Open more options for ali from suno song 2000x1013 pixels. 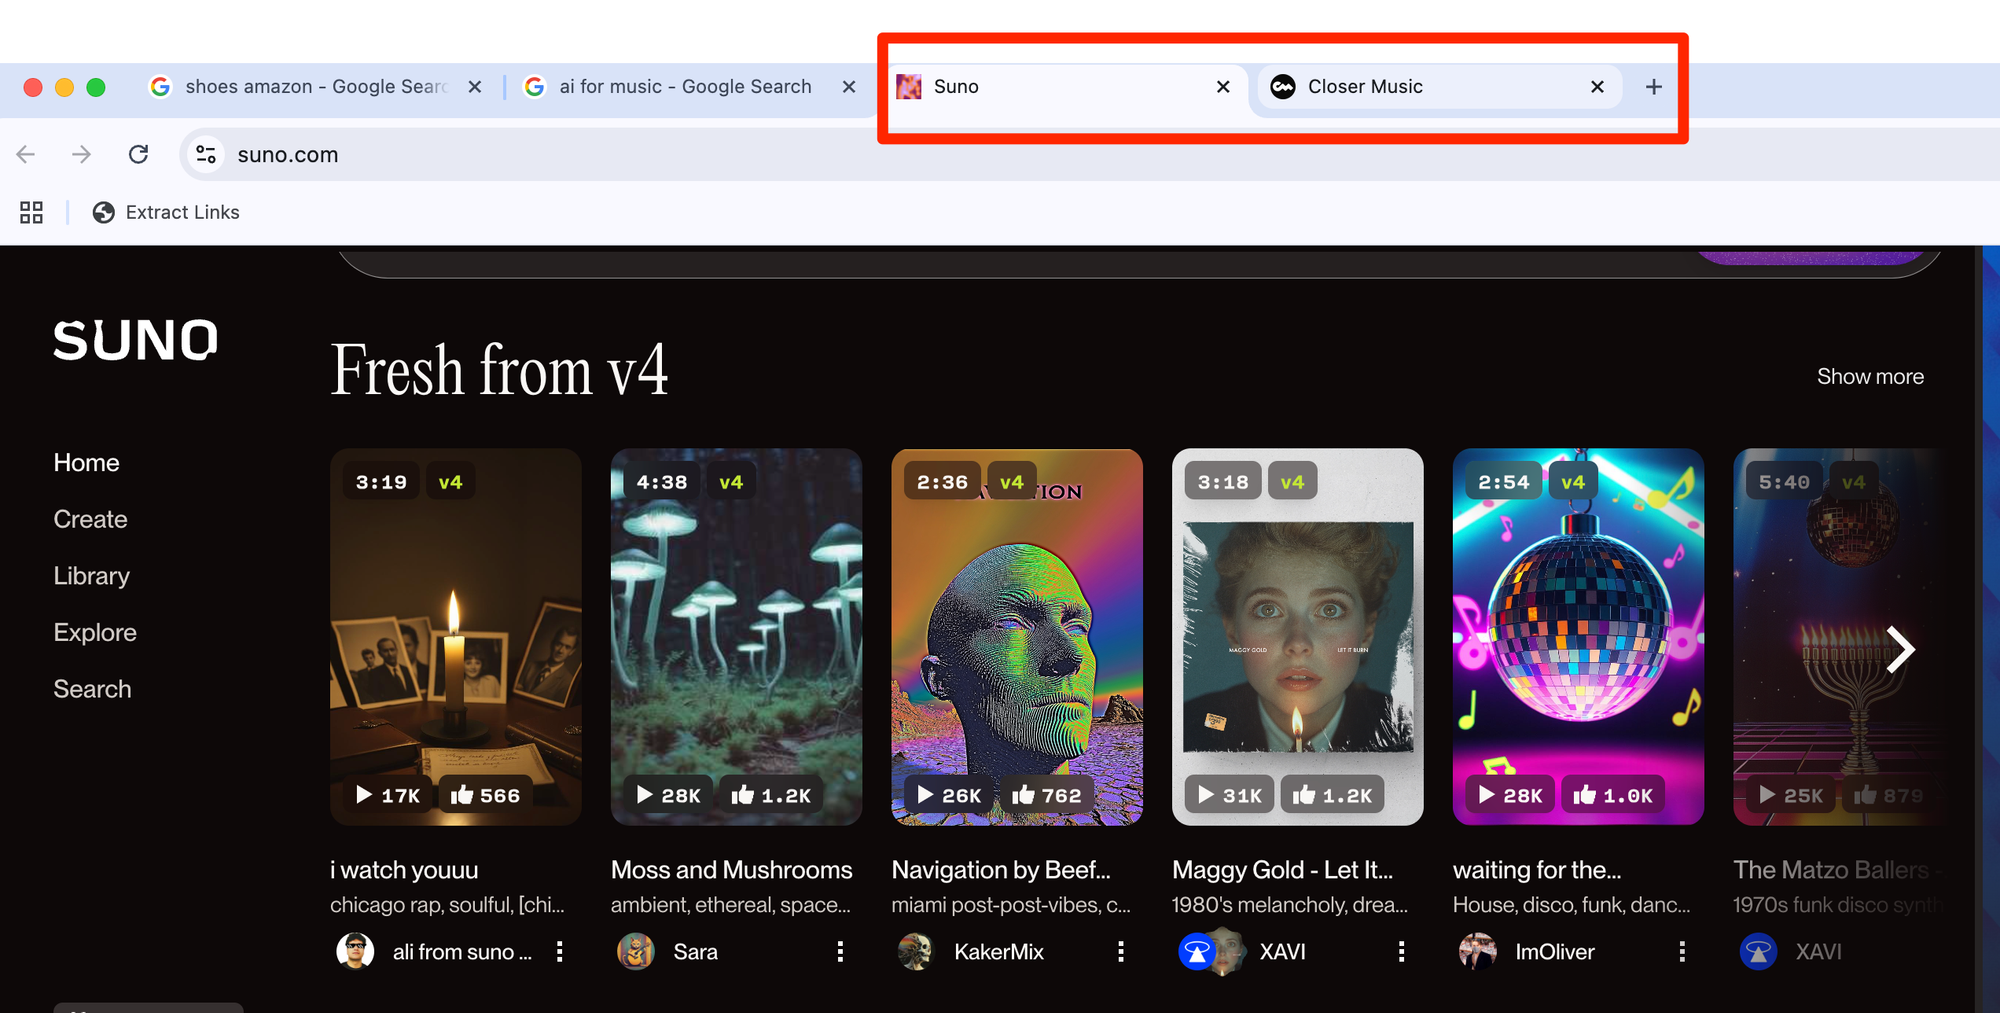click(x=560, y=952)
